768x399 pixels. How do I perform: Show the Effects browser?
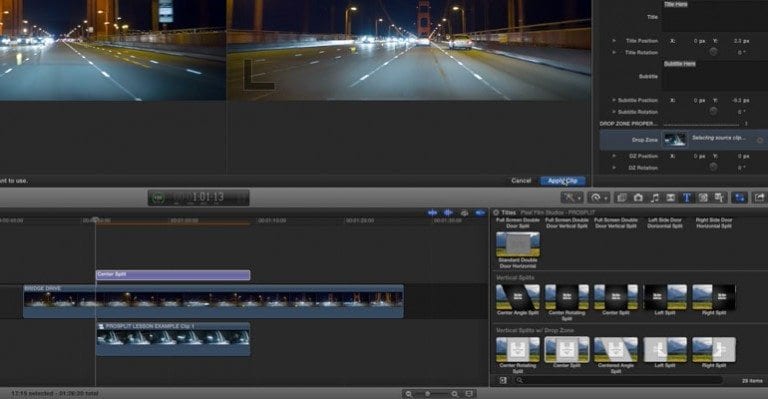tap(622, 197)
